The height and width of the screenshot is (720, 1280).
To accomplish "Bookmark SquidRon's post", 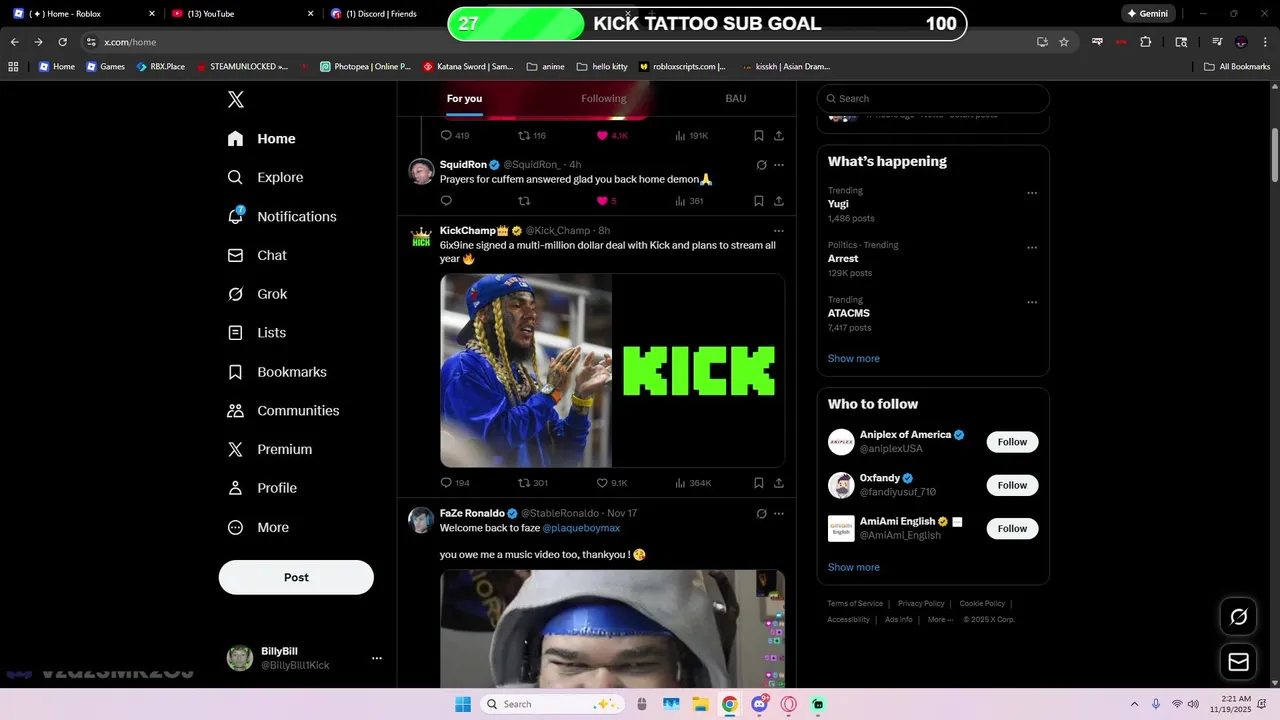I will (759, 201).
